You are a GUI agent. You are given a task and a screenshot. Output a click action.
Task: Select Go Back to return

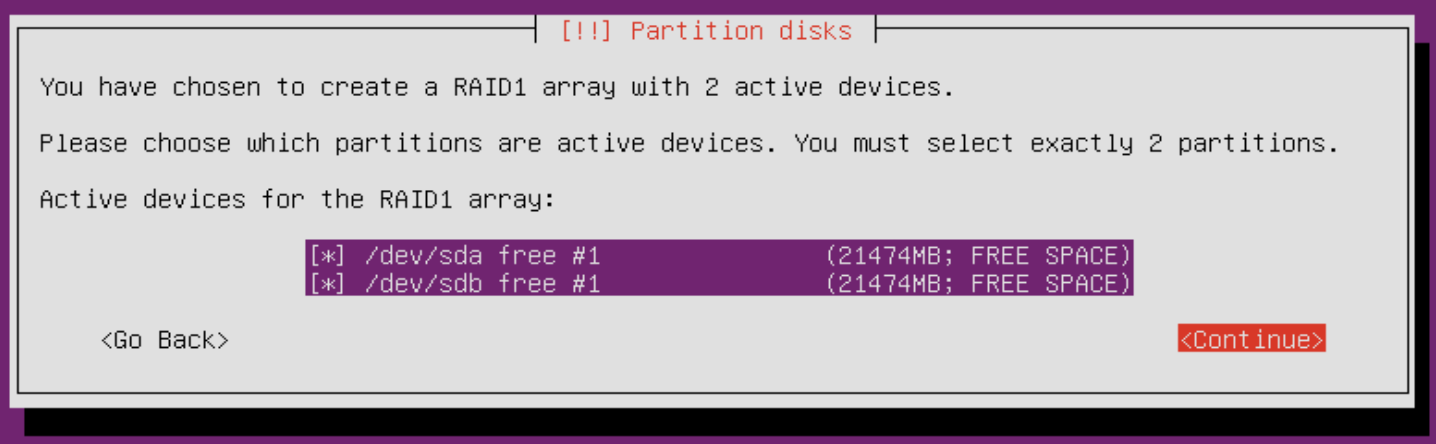pos(165,340)
